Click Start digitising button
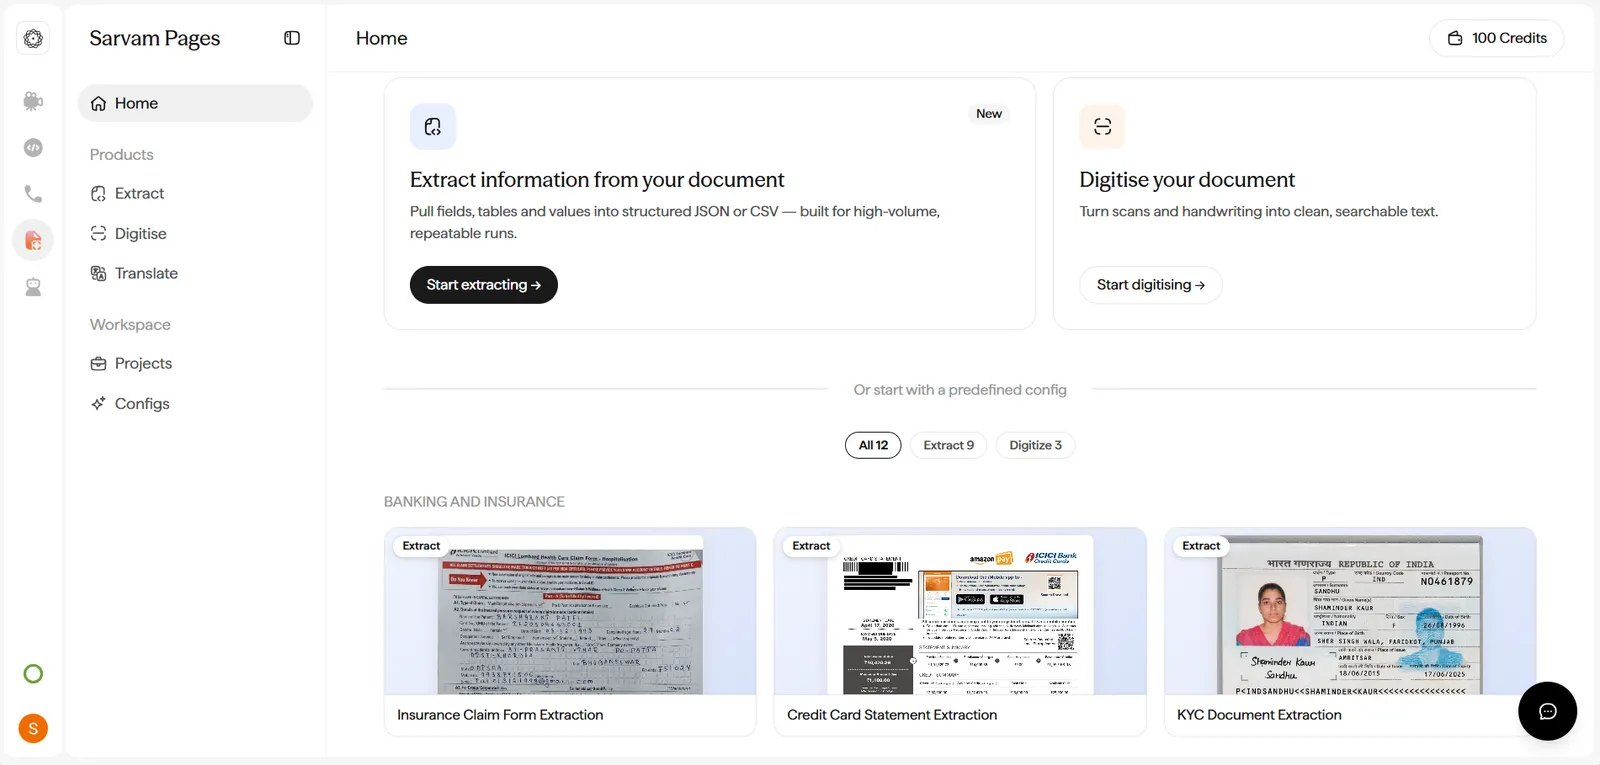The height and width of the screenshot is (765, 1600). [1150, 285]
